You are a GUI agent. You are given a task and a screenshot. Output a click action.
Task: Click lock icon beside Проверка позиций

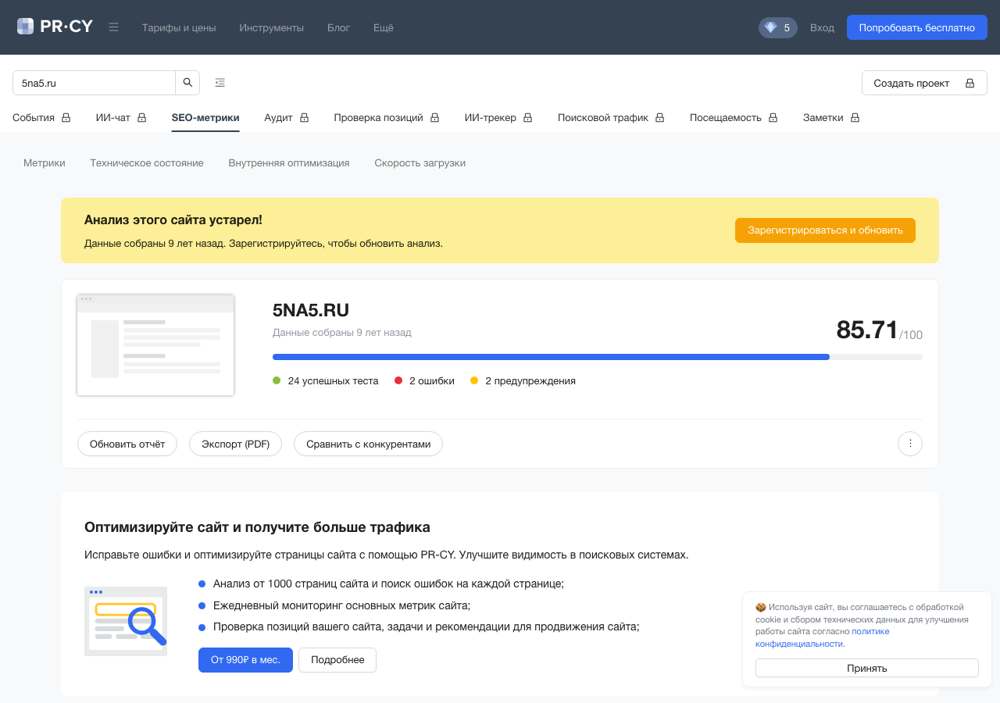pyautogui.click(x=434, y=117)
